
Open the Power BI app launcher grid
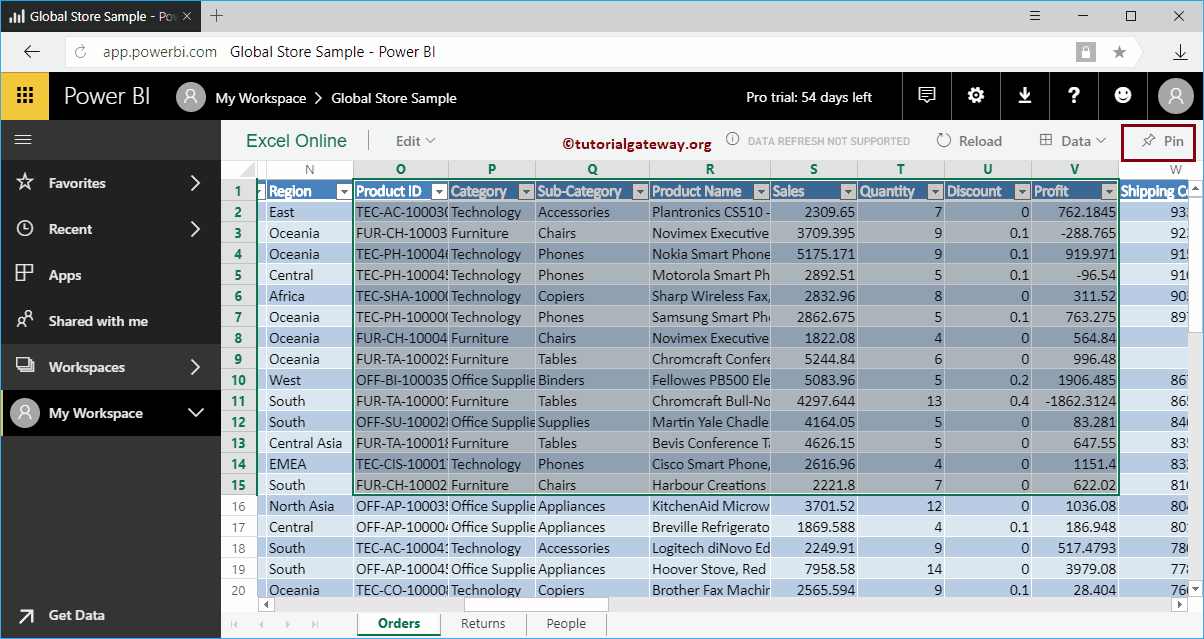[x=25, y=96]
